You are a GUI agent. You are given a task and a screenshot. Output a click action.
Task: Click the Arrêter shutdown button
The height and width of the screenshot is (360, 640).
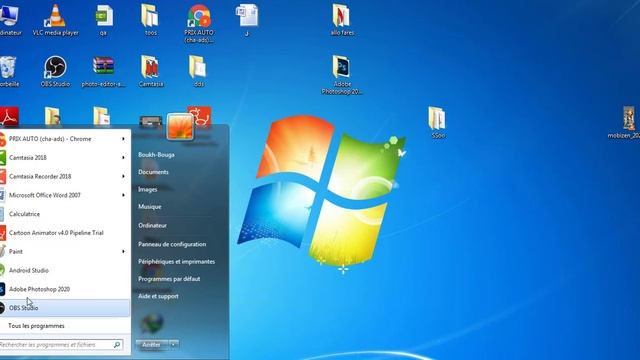pyautogui.click(x=151, y=345)
